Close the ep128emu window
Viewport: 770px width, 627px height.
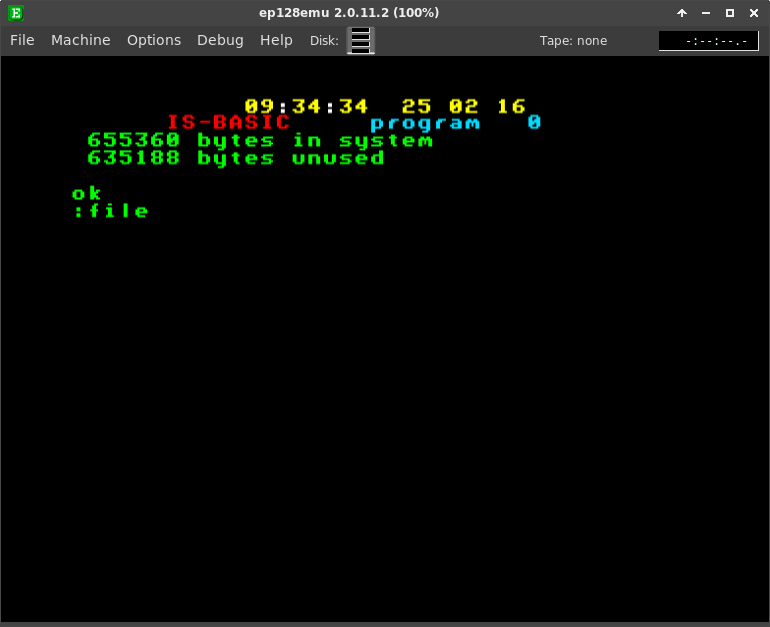(x=754, y=13)
